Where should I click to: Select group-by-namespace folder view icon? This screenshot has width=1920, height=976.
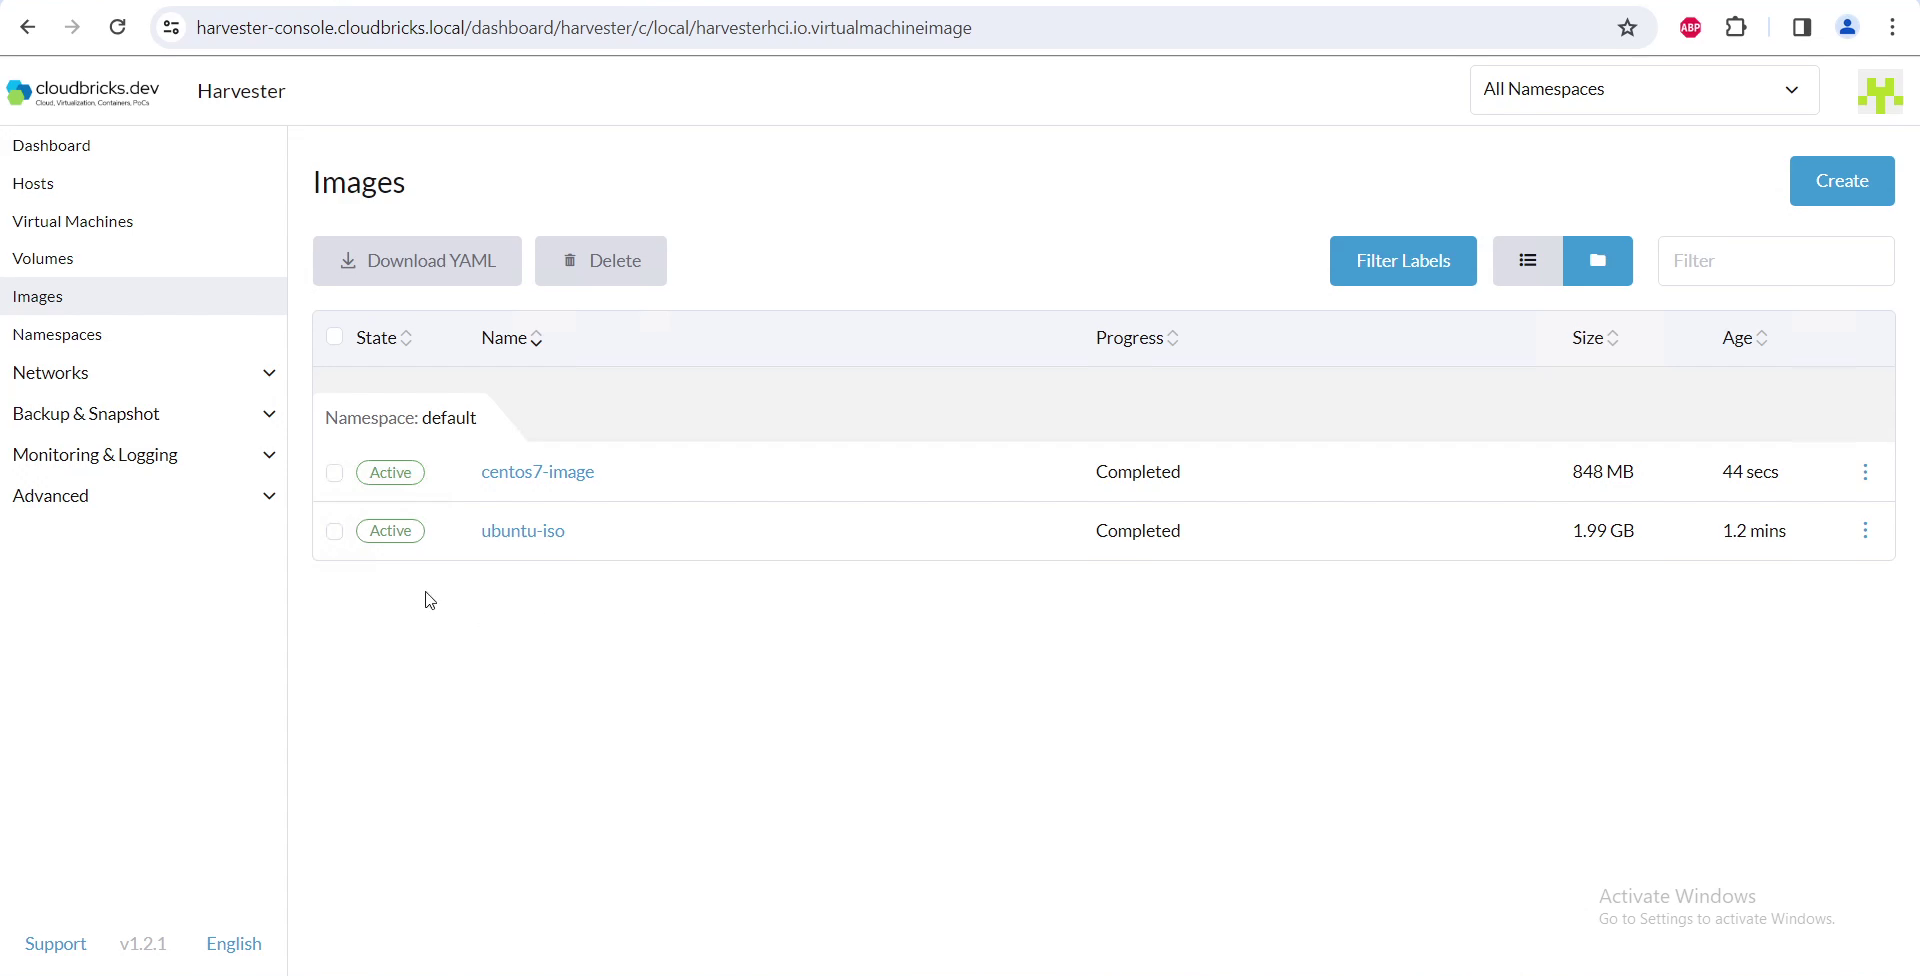[1597, 261]
